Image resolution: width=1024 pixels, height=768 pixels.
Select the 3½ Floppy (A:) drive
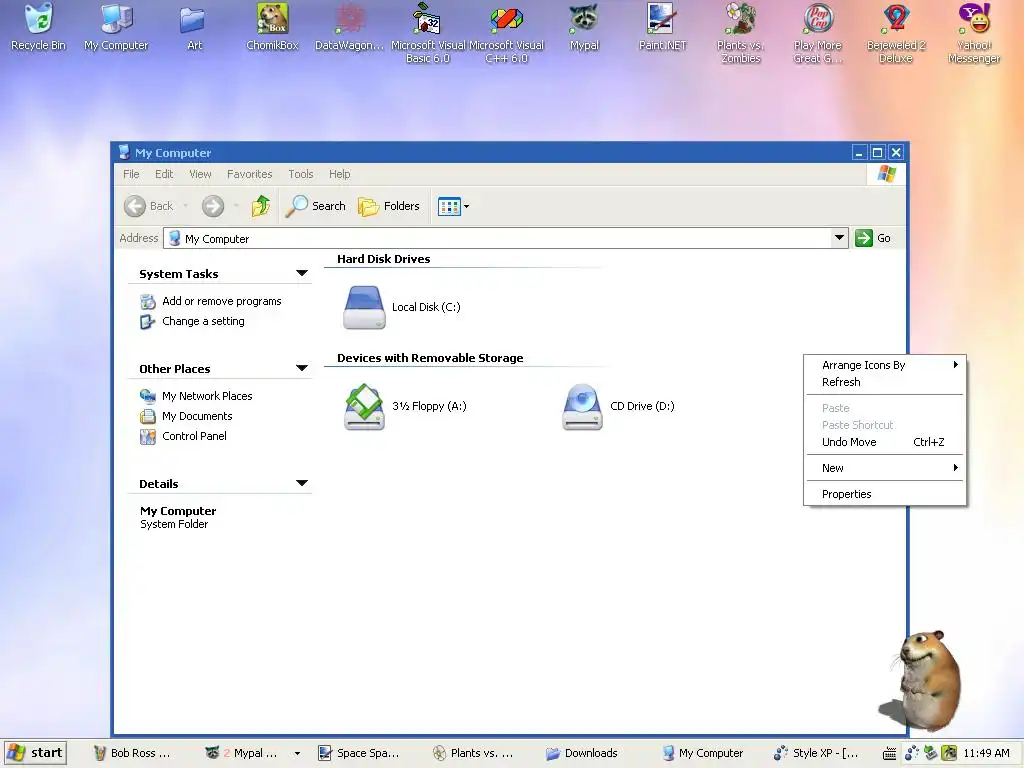(x=406, y=406)
